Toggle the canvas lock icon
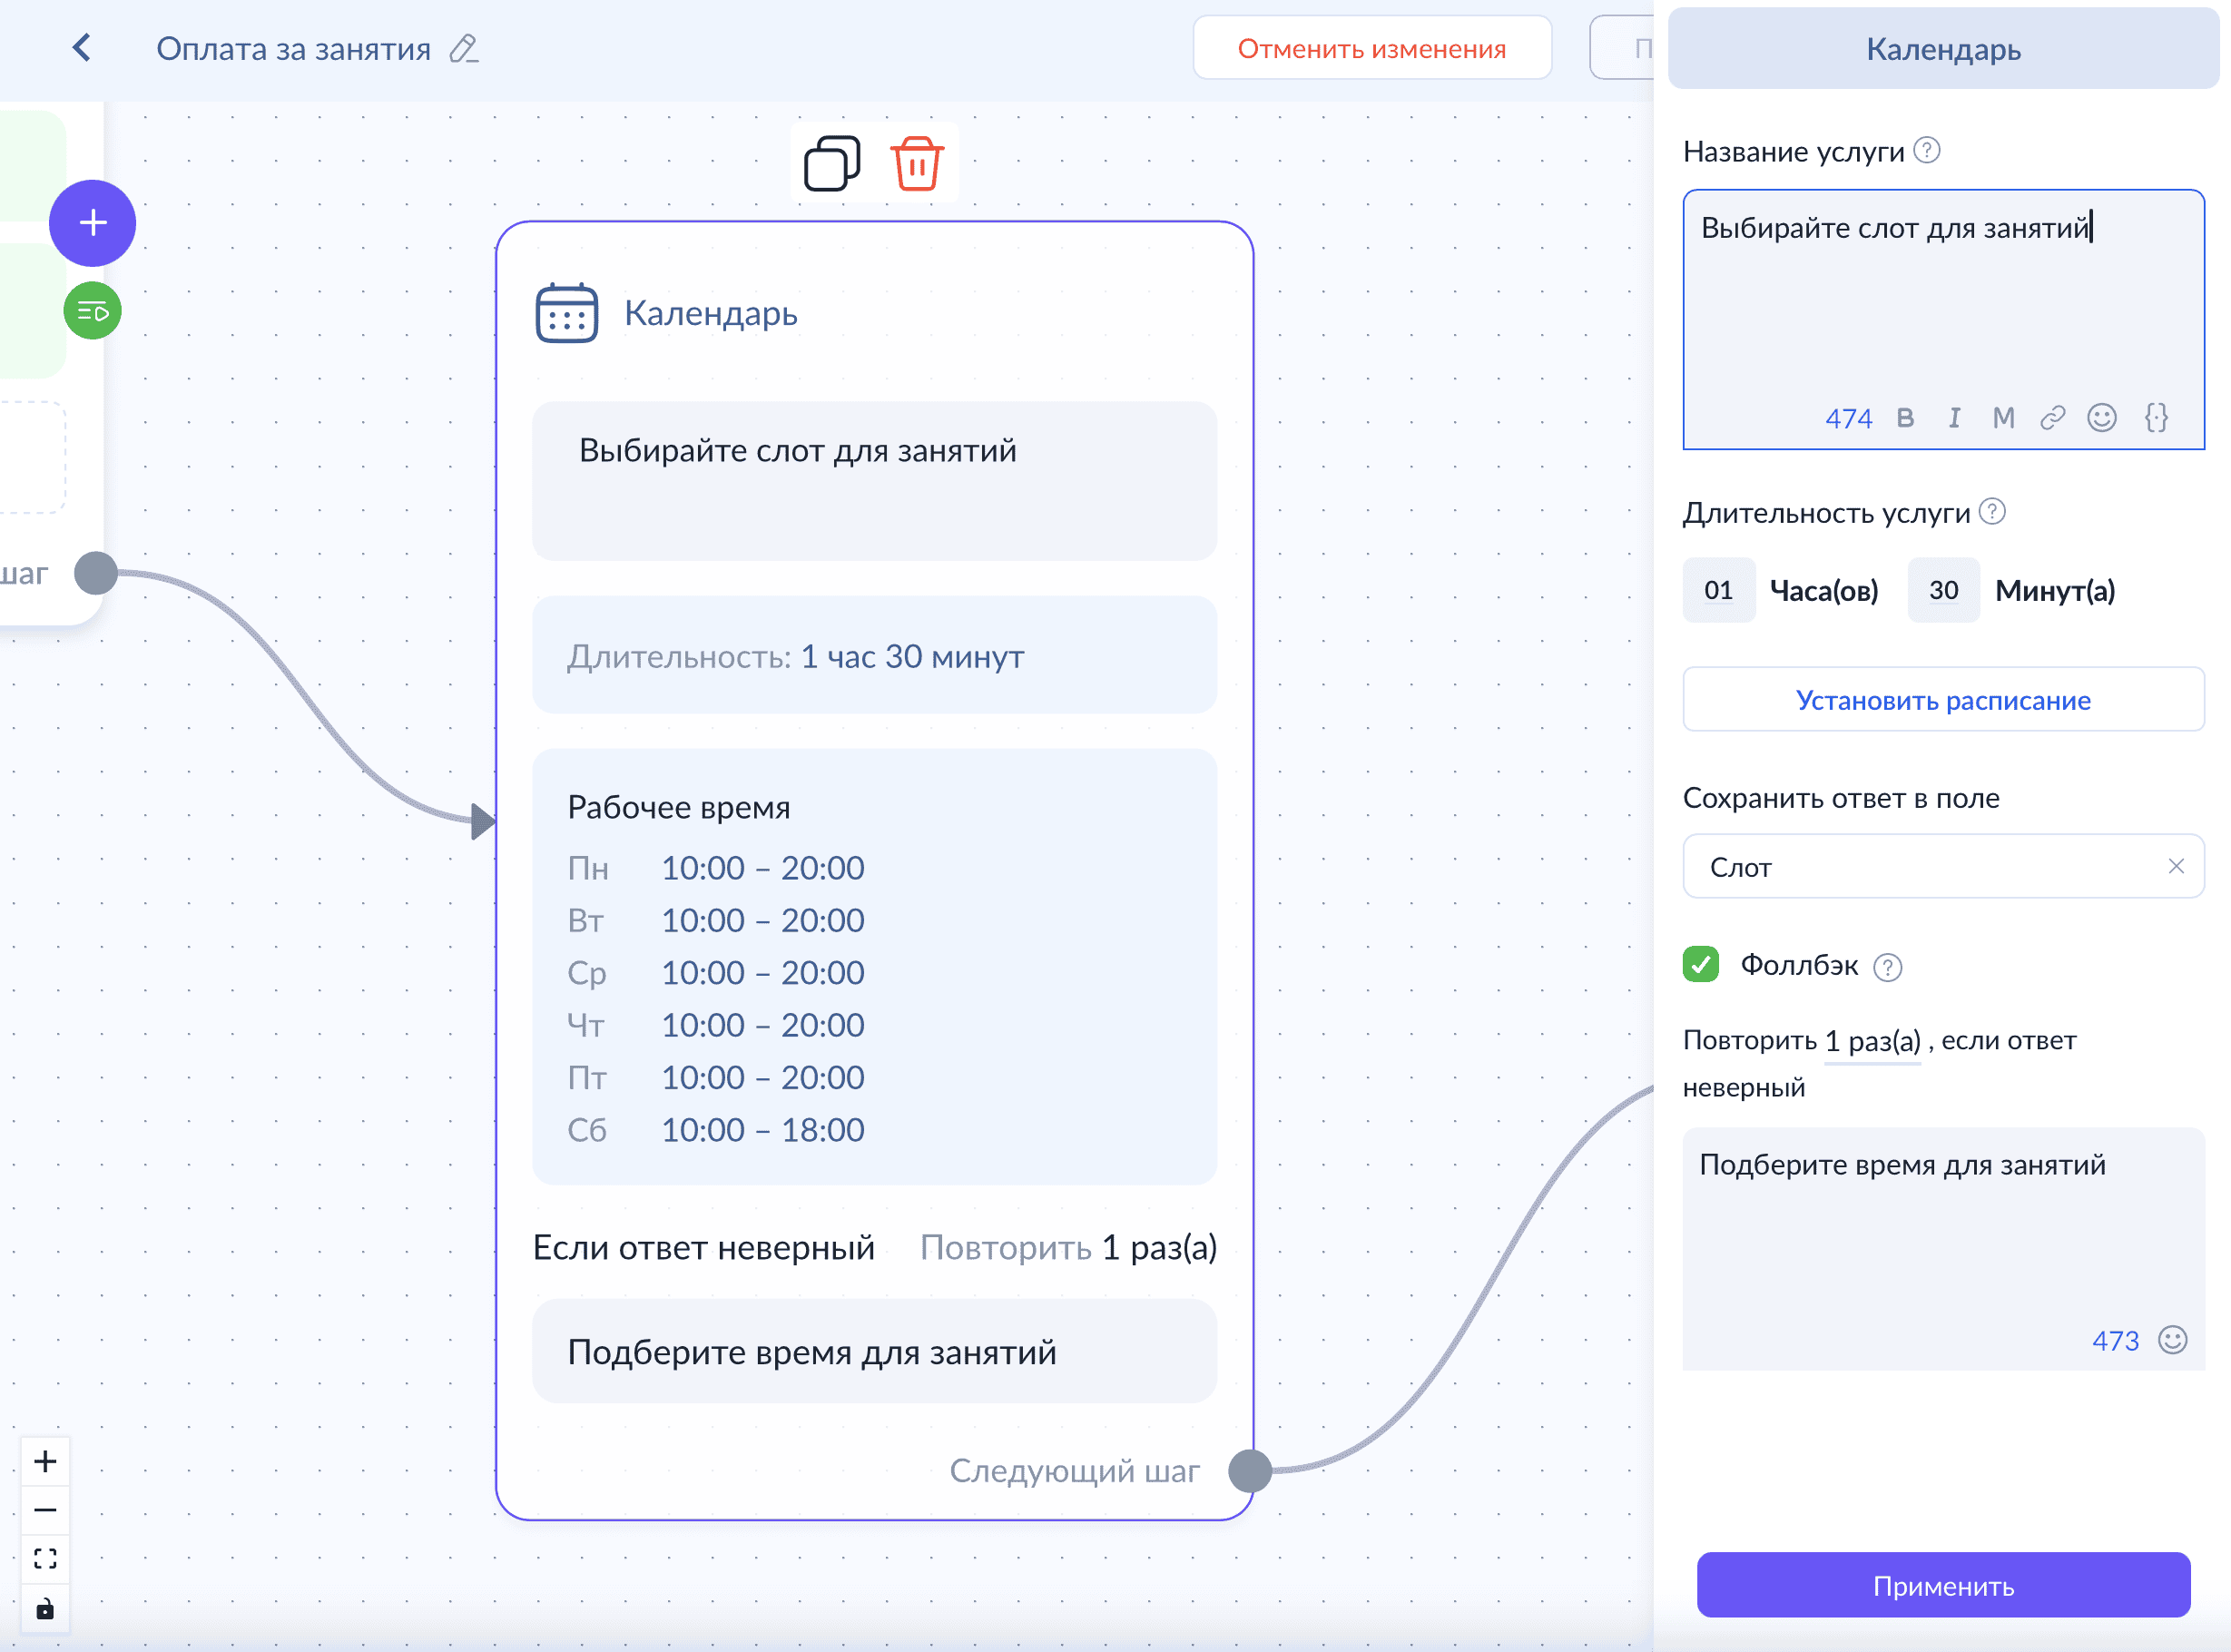 coord(45,1608)
